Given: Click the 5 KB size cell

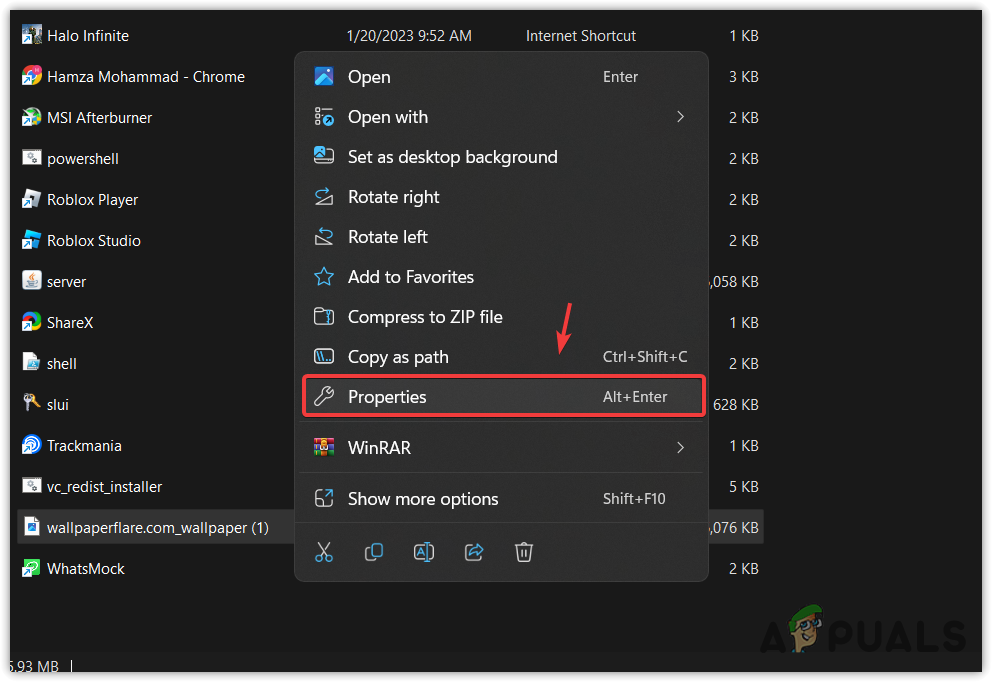Looking at the screenshot, I should click(743, 487).
